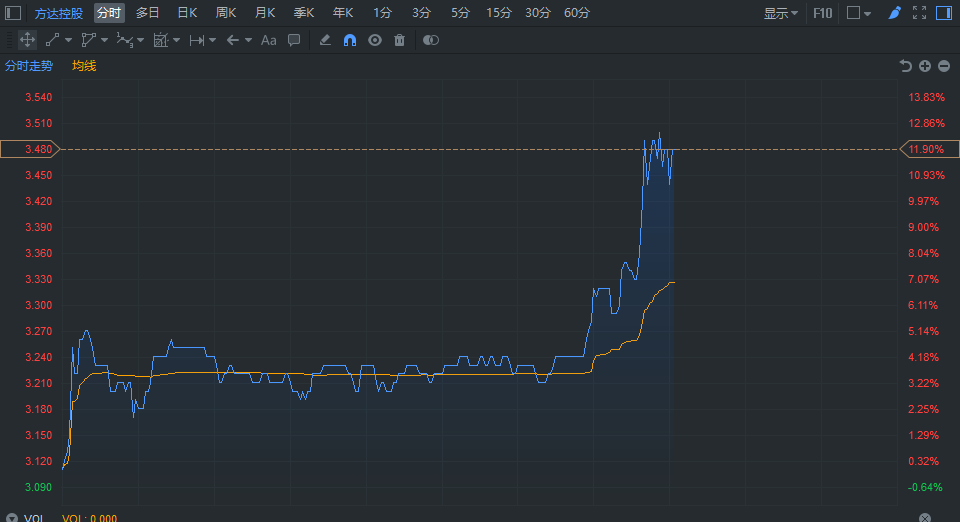Screen dimensions: 960x522
Task: Zoom in chart with plus icon
Action: click(925, 66)
